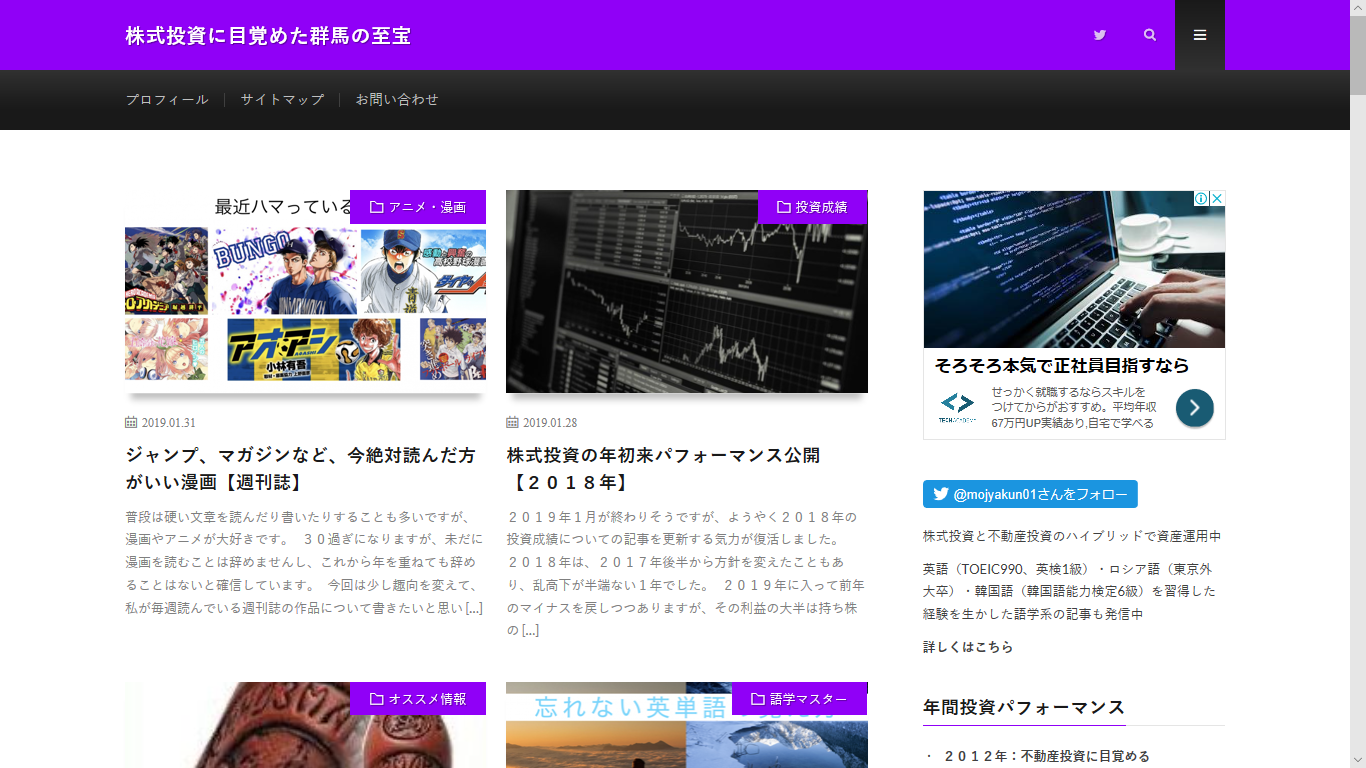This screenshot has height=768, width=1366.
Task: Open the search magnifier icon
Action: pyautogui.click(x=1150, y=35)
